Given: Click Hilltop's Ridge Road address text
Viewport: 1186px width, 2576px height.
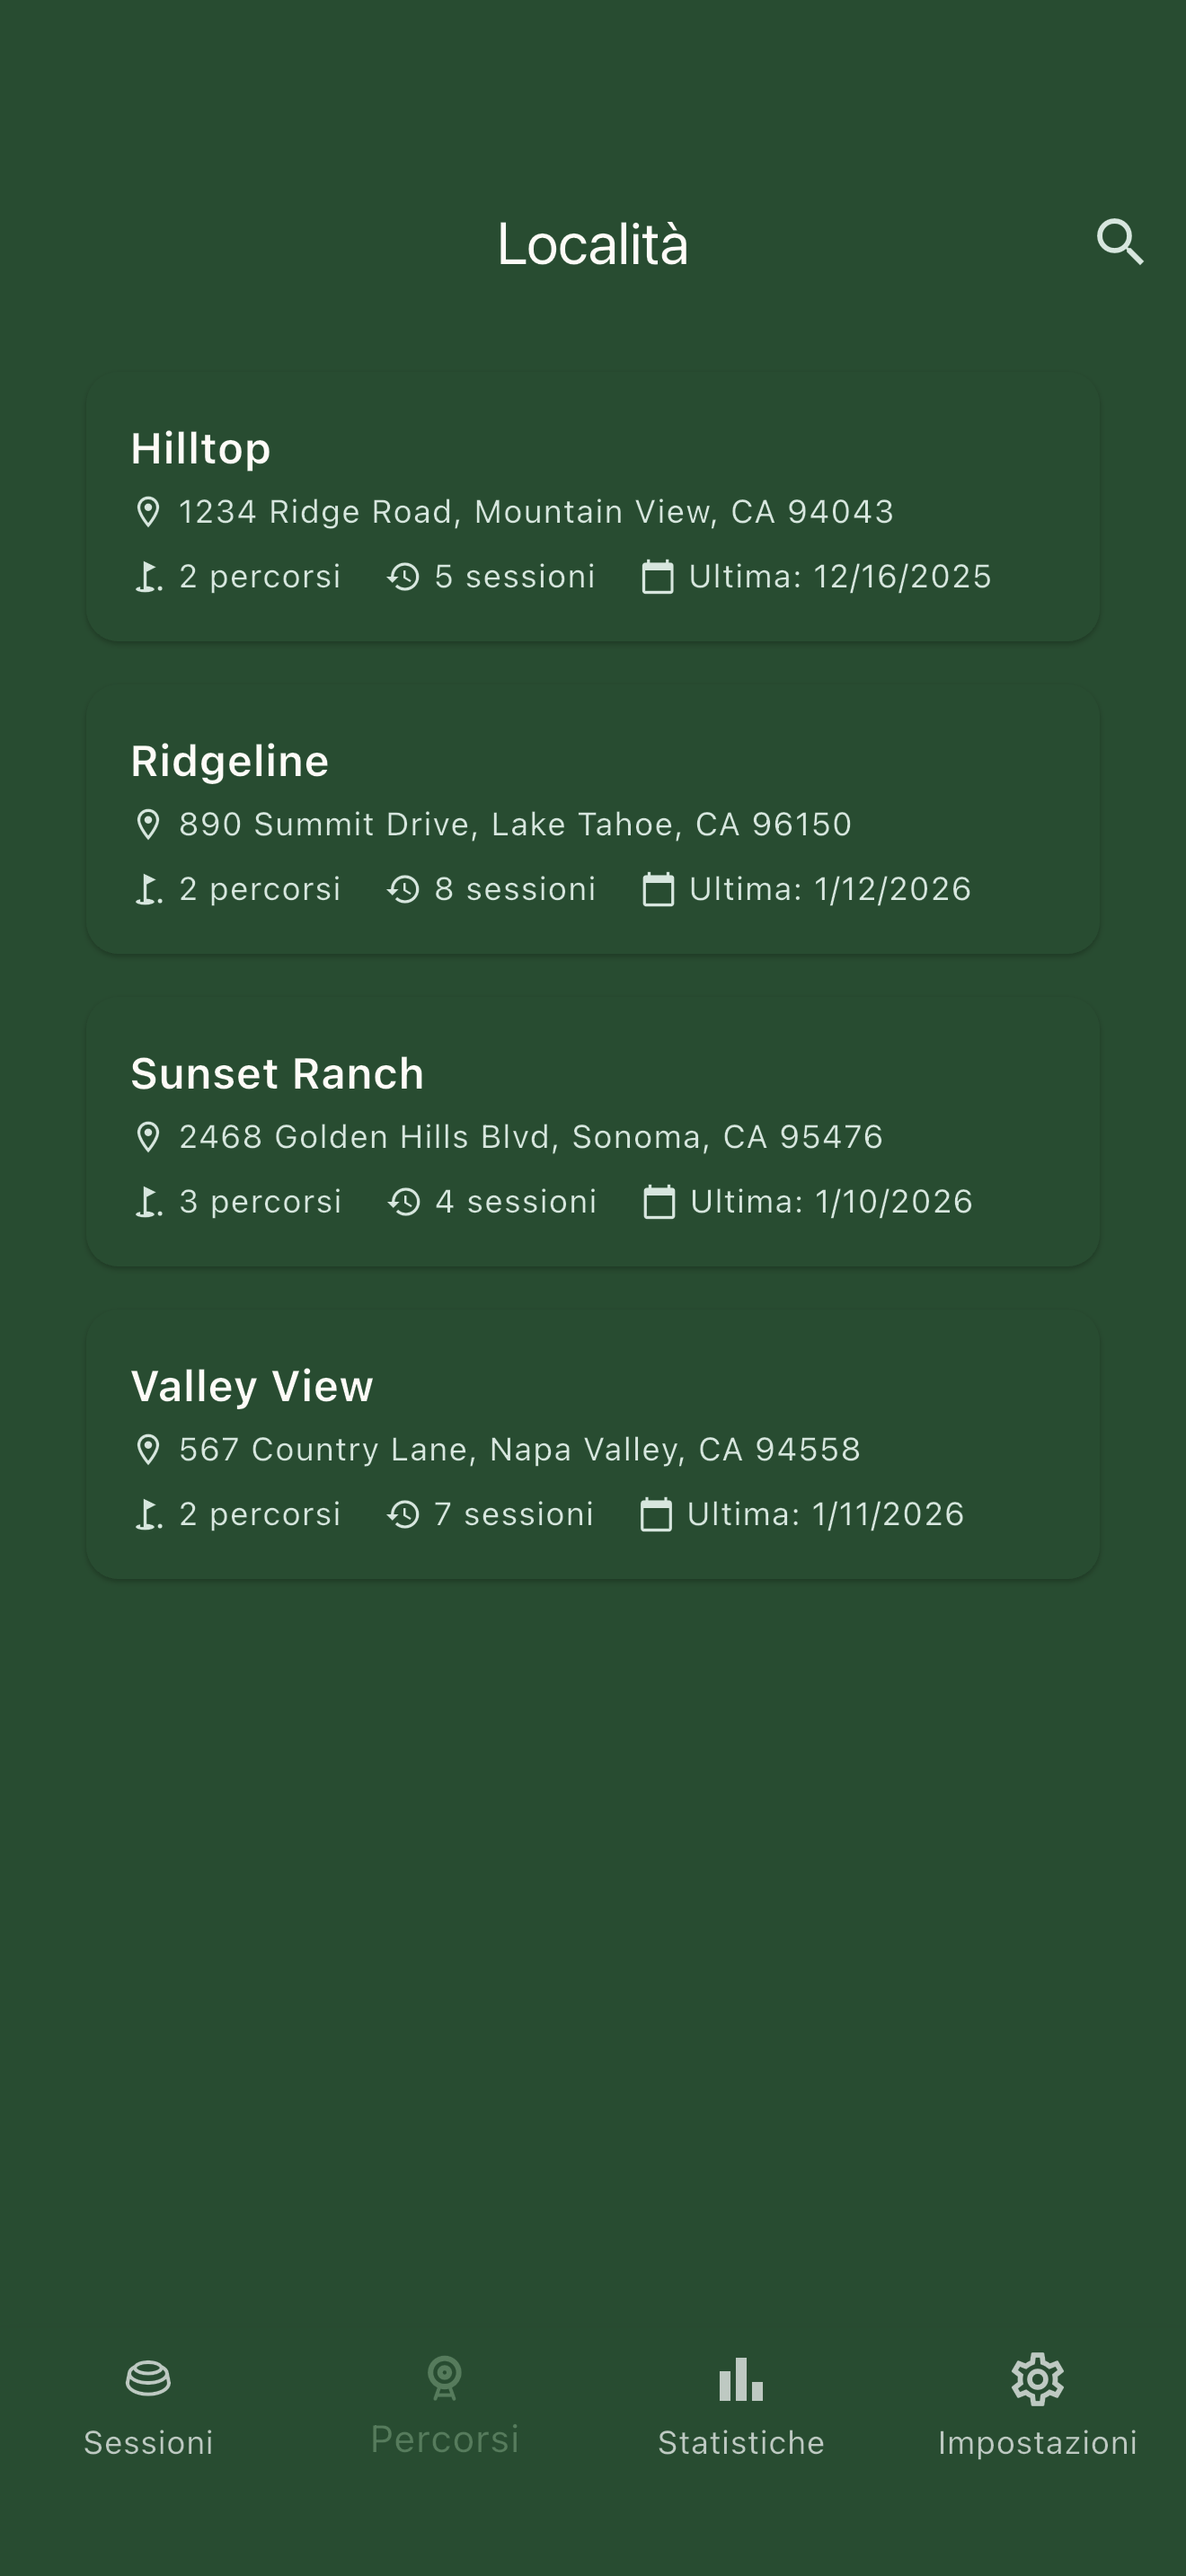Looking at the screenshot, I should point(536,512).
